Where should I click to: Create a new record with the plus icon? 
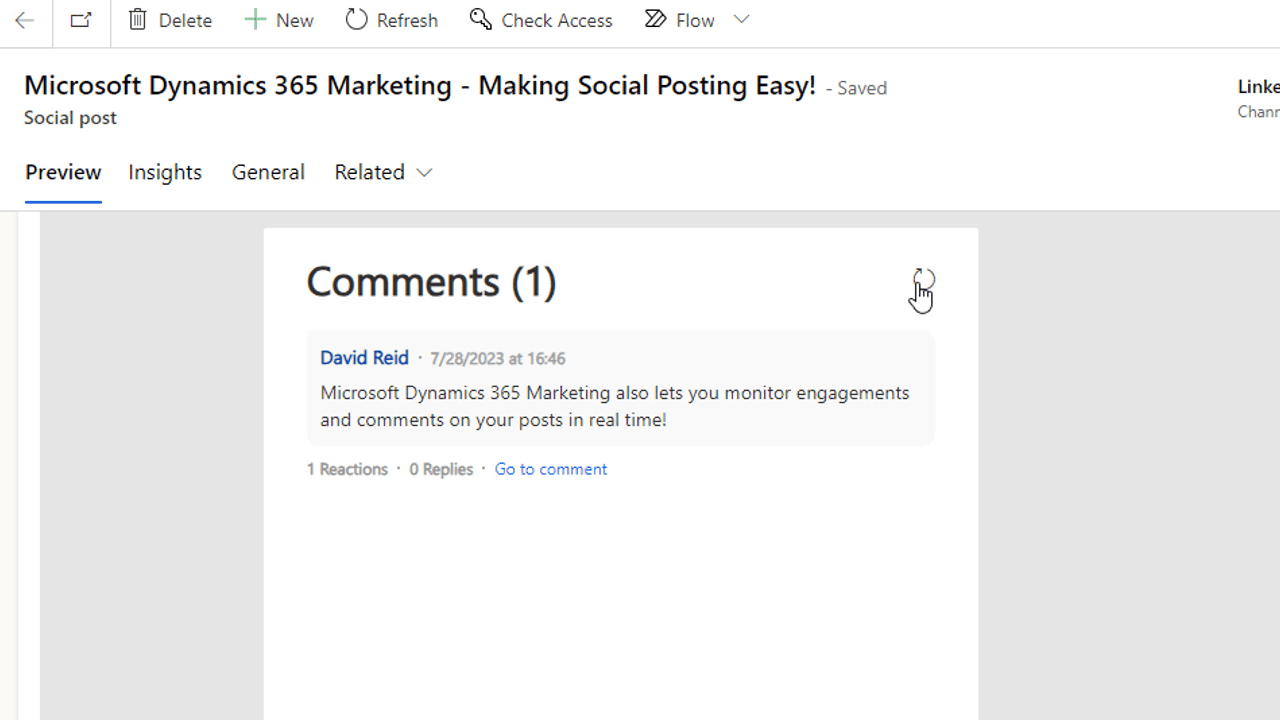(x=278, y=19)
